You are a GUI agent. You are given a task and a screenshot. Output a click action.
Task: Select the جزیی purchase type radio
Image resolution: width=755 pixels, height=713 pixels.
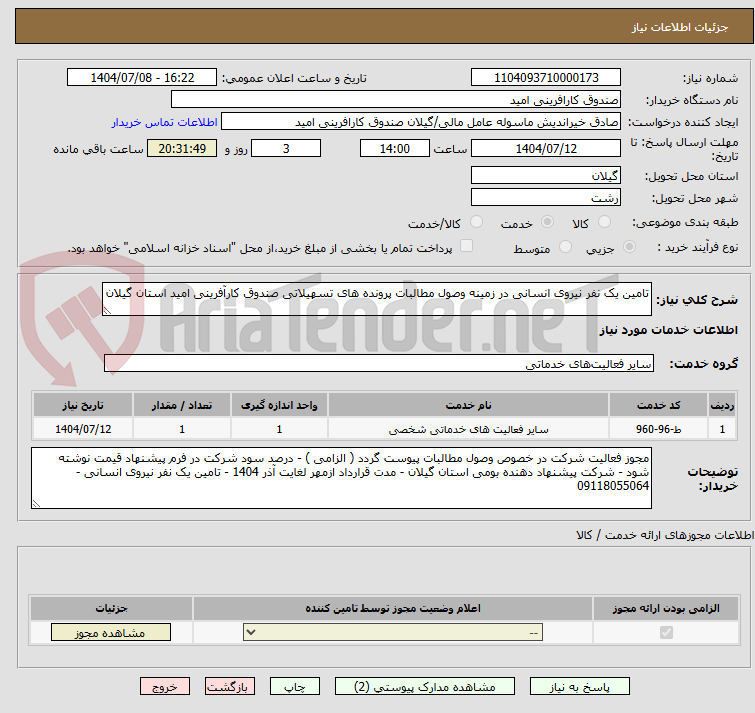coord(629,247)
